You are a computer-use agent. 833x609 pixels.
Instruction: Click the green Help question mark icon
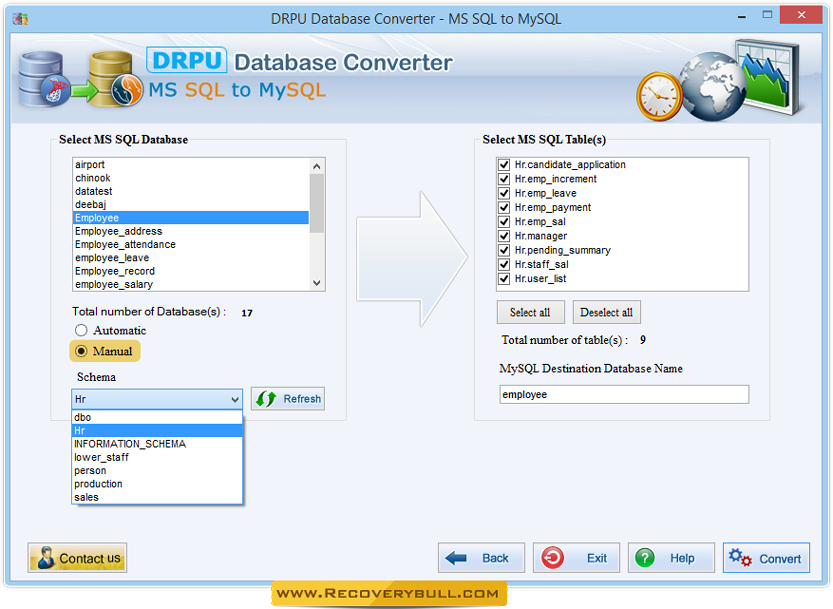pyautogui.click(x=645, y=558)
